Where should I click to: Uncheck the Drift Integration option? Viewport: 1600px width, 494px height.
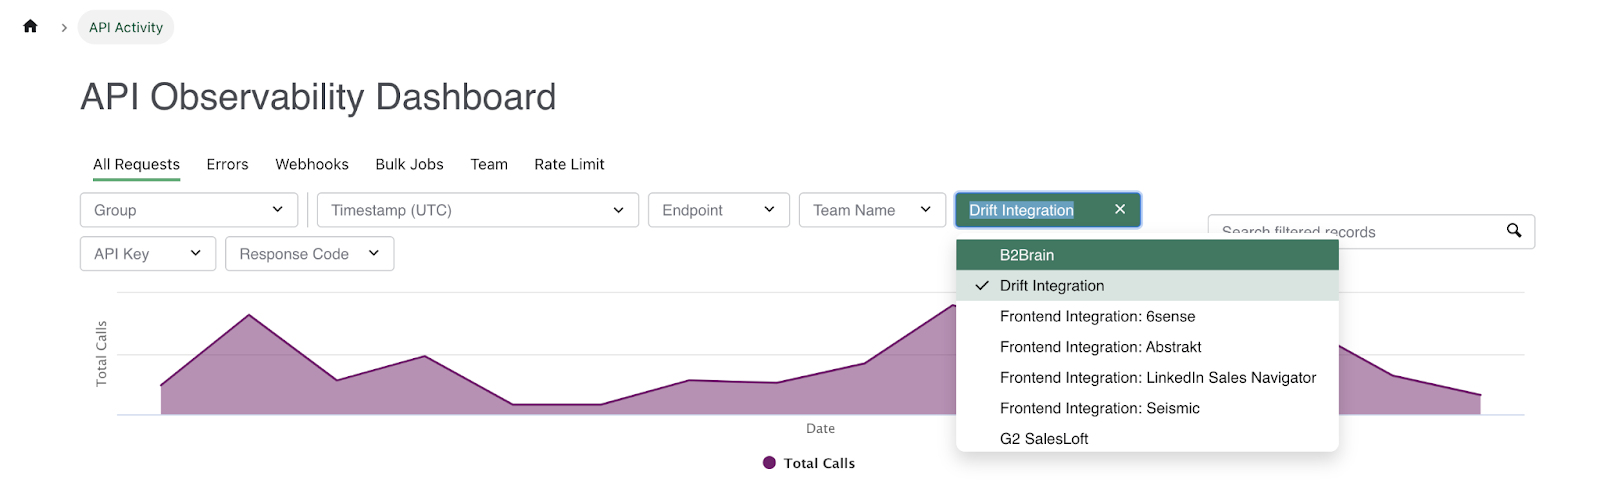click(1052, 286)
